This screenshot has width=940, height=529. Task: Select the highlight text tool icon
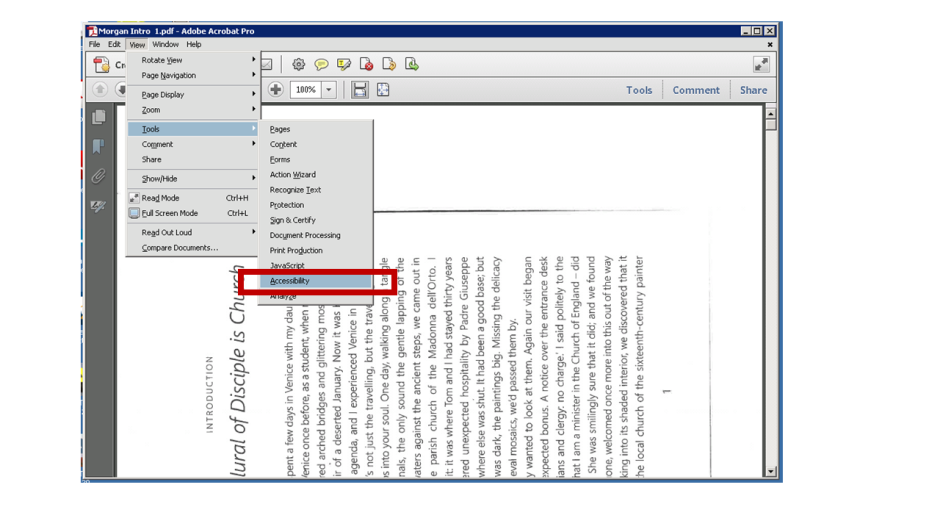pos(344,64)
